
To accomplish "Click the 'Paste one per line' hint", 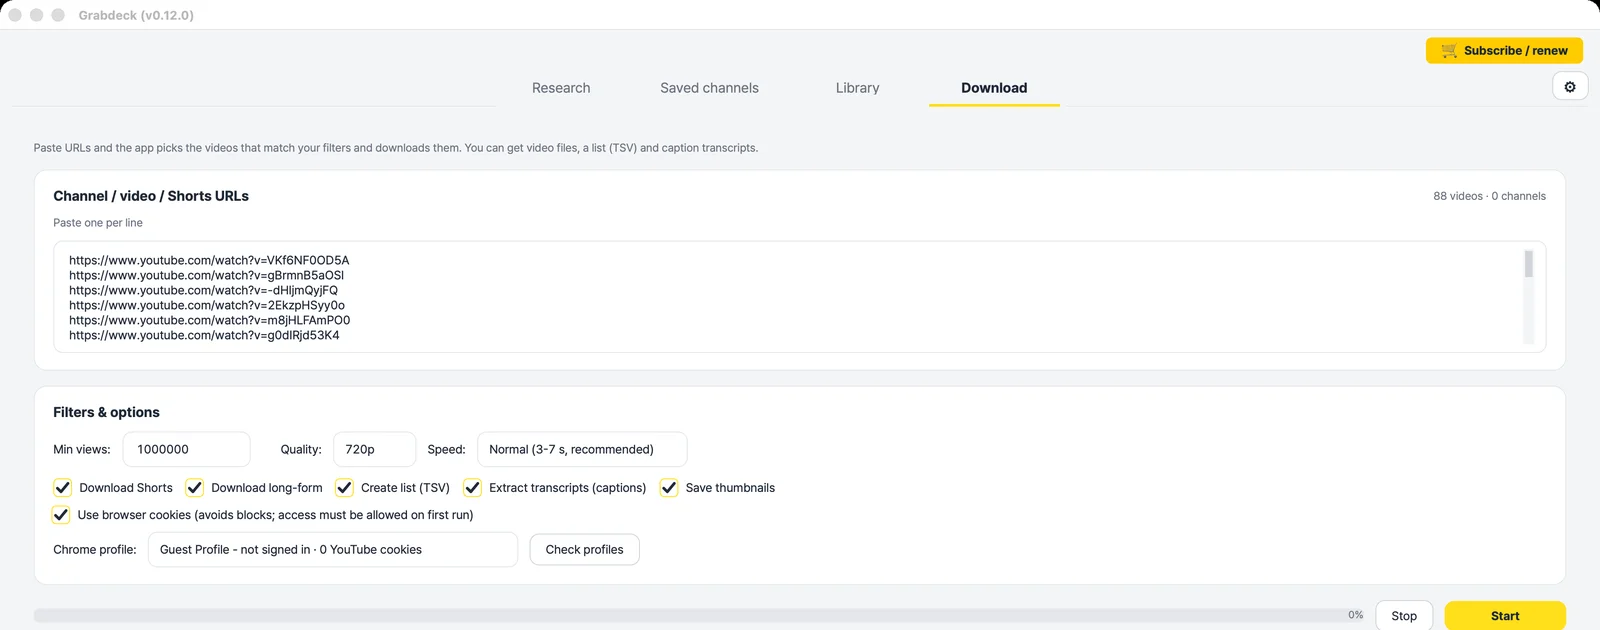I will [x=98, y=223].
